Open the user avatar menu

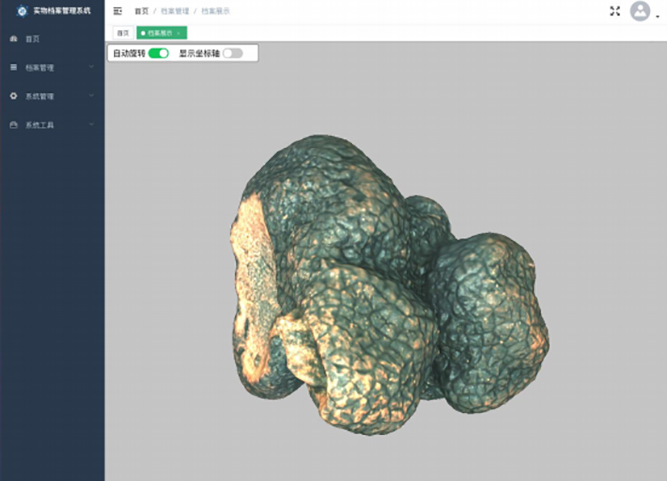tap(639, 12)
